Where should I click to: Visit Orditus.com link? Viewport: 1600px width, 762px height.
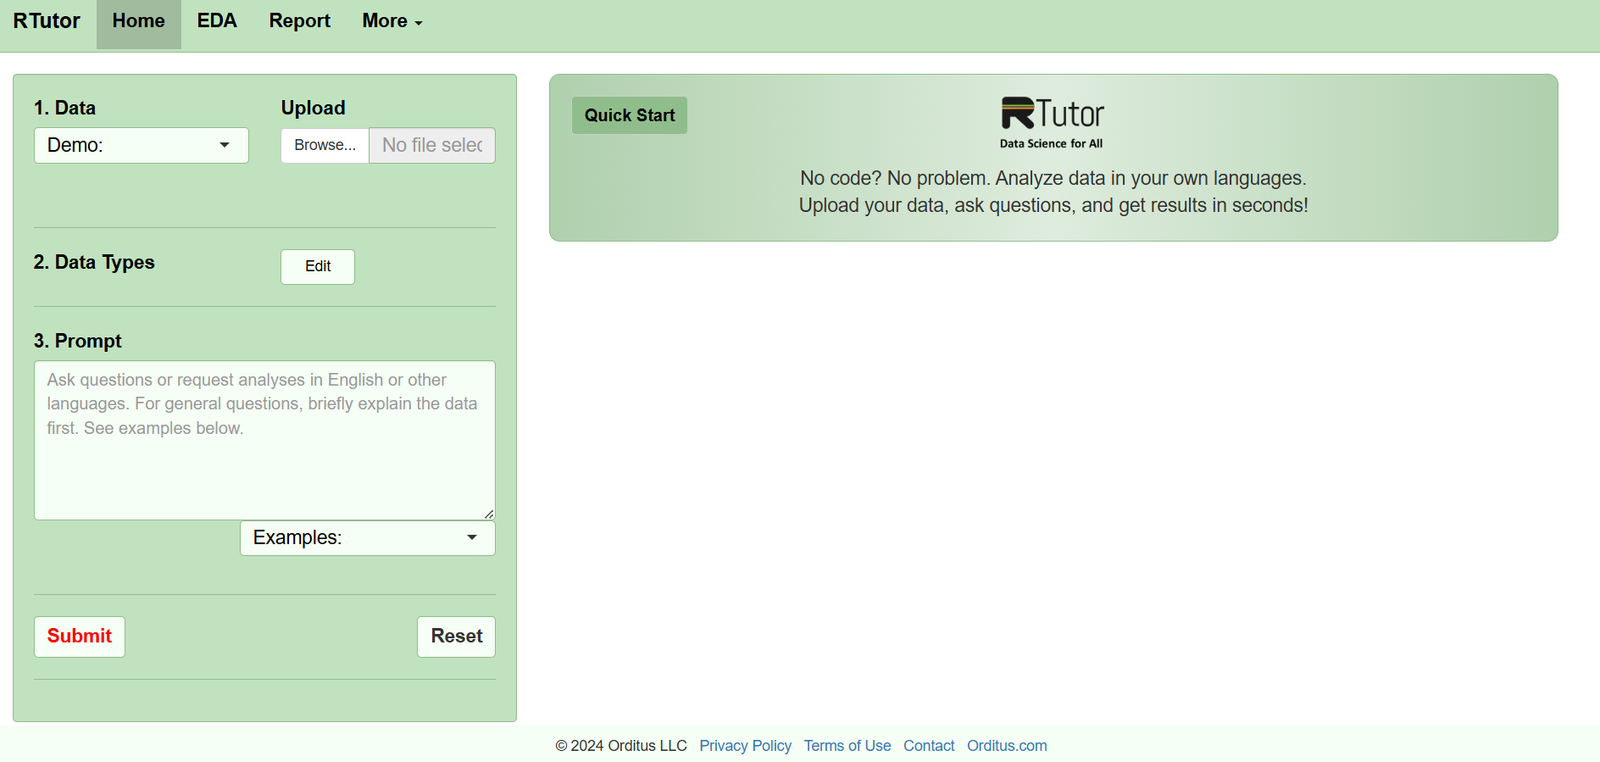[1007, 746]
